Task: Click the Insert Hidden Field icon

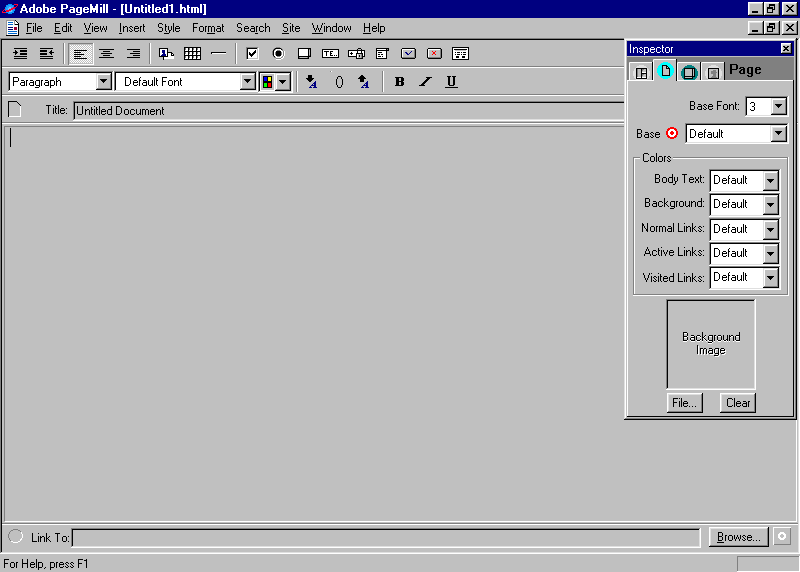Action: point(460,54)
